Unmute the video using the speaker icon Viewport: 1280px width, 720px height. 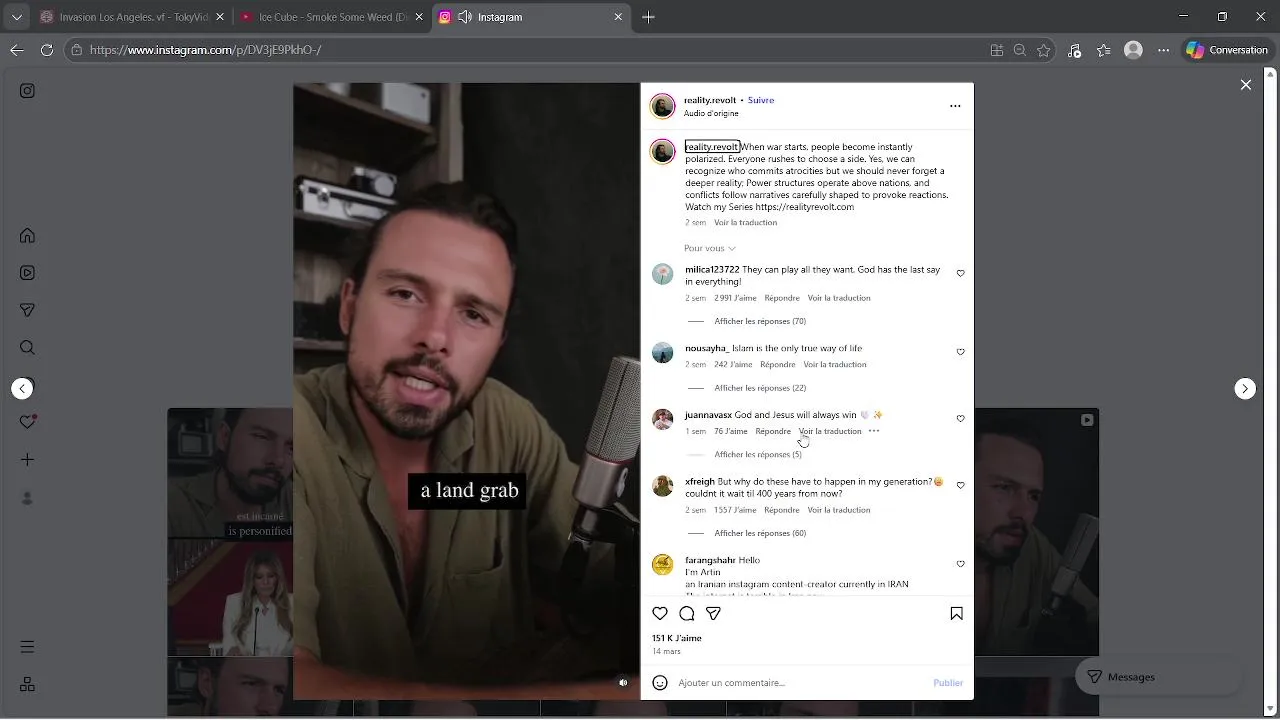(x=623, y=683)
